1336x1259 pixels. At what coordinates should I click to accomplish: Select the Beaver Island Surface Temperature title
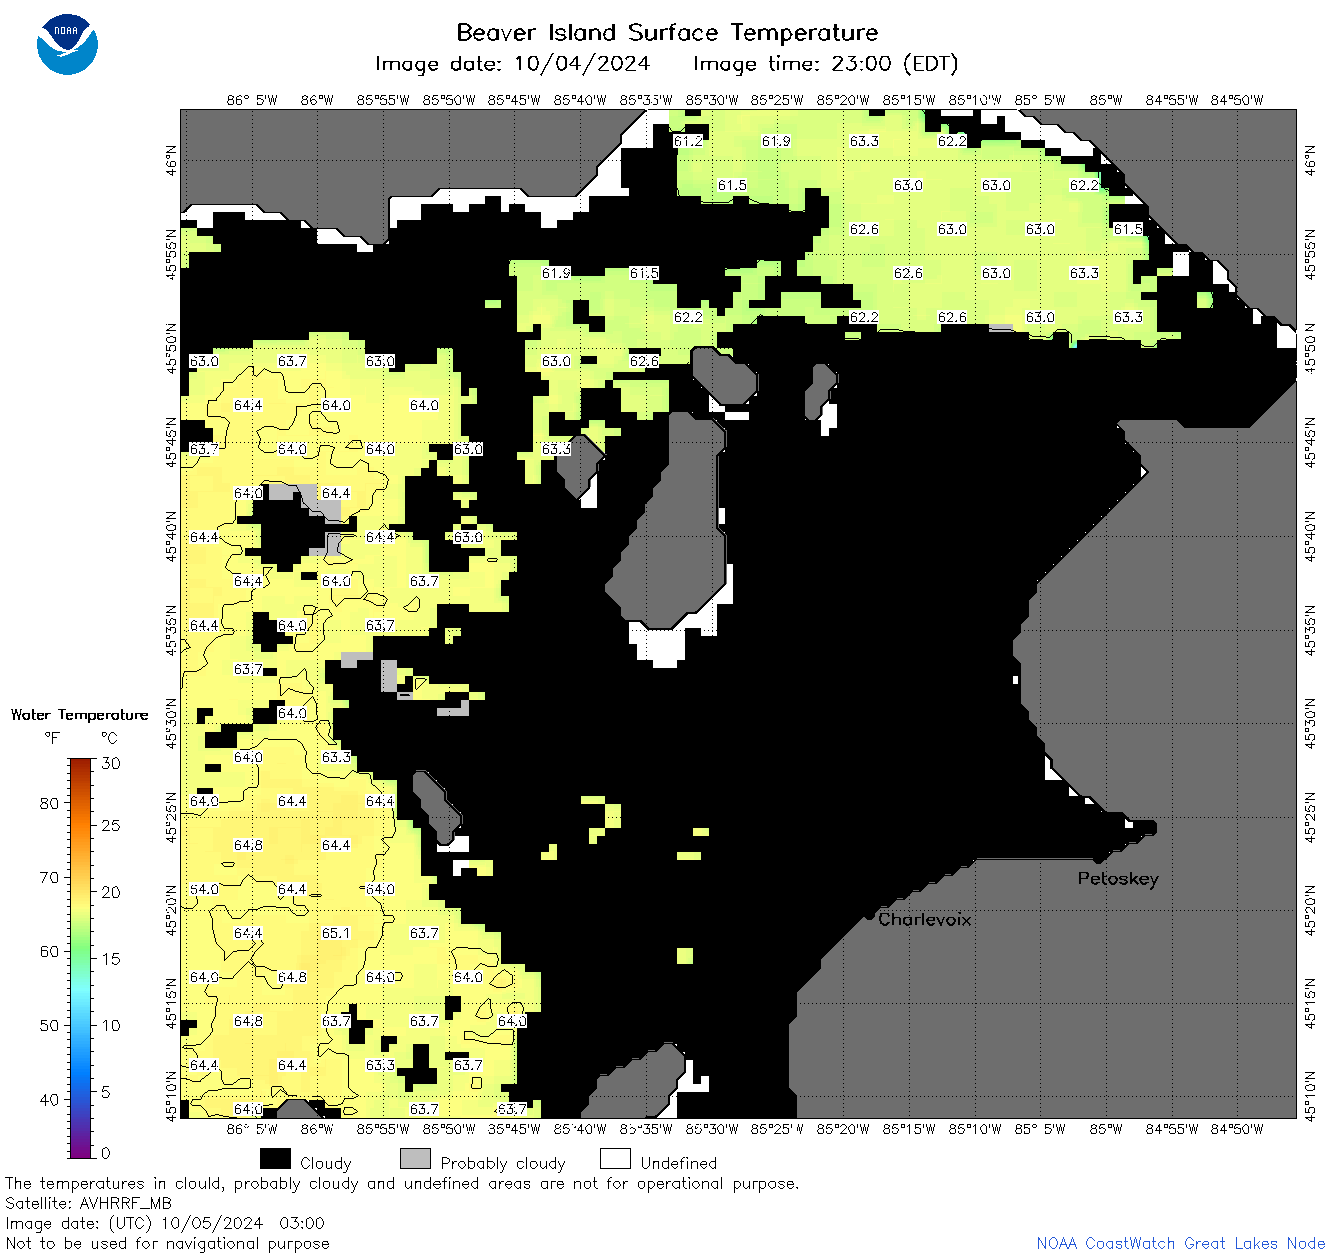pyautogui.click(x=667, y=32)
